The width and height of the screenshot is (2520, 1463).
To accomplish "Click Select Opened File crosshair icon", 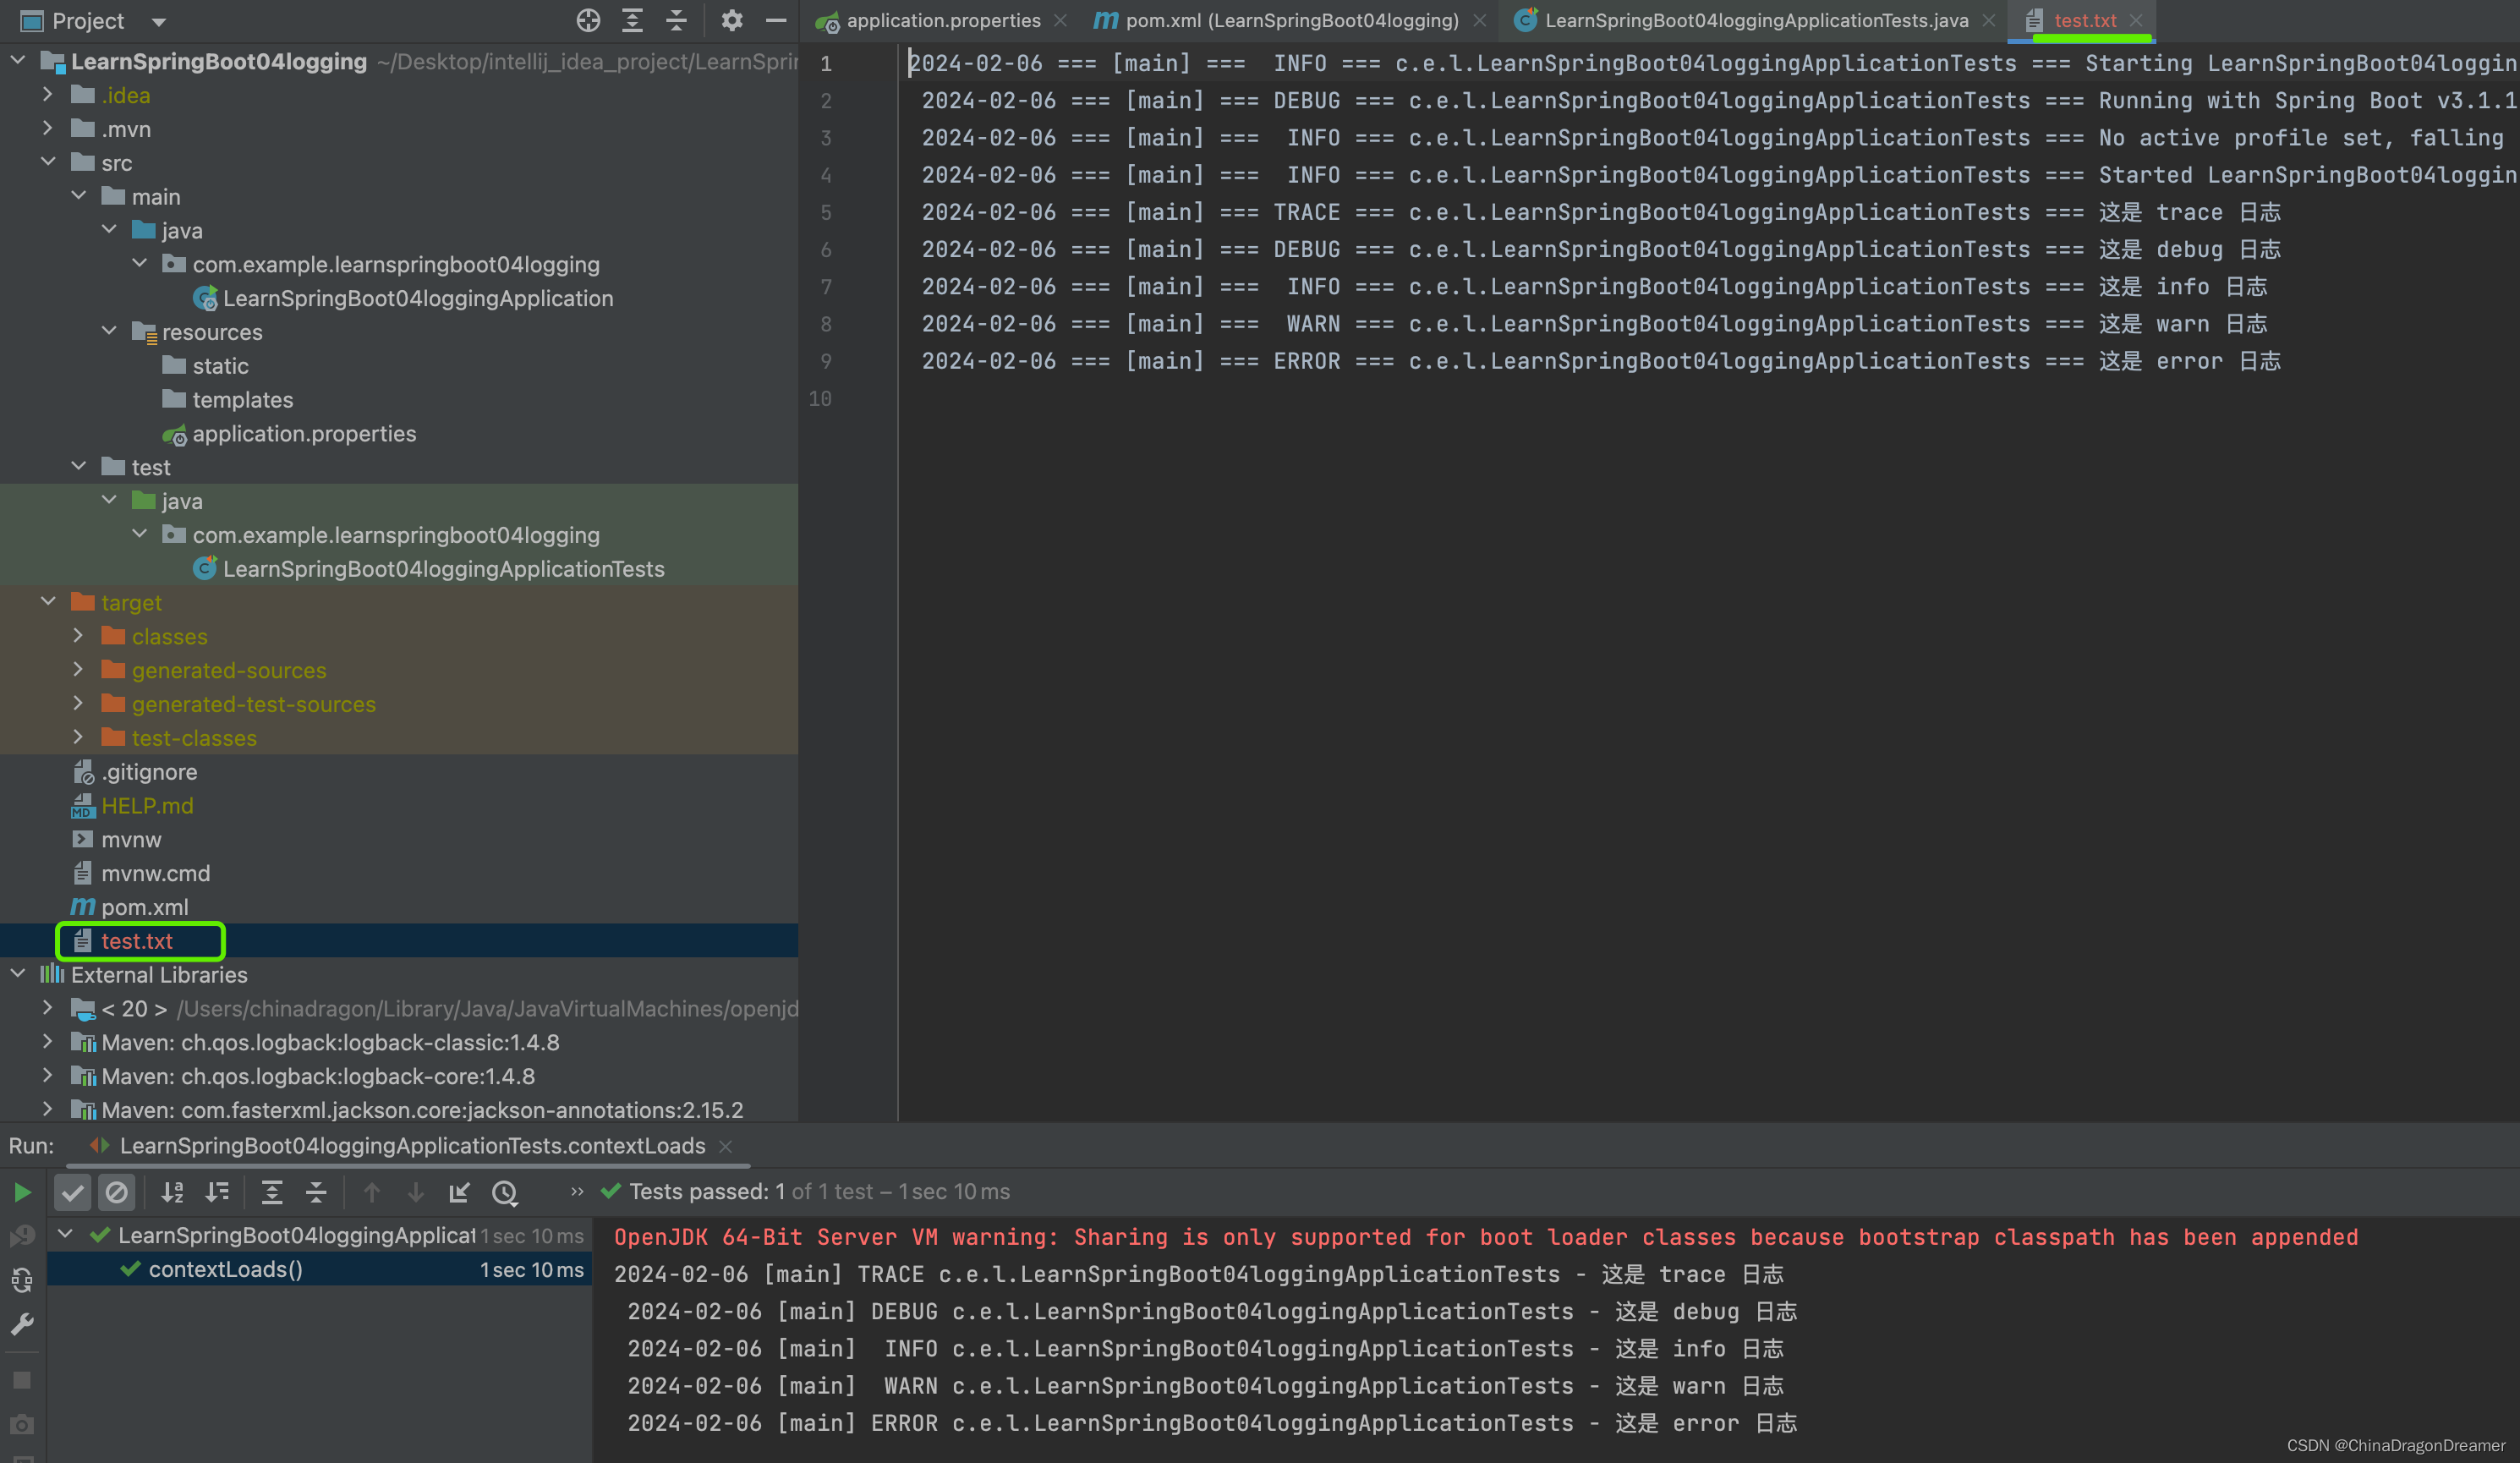I will coord(588,20).
